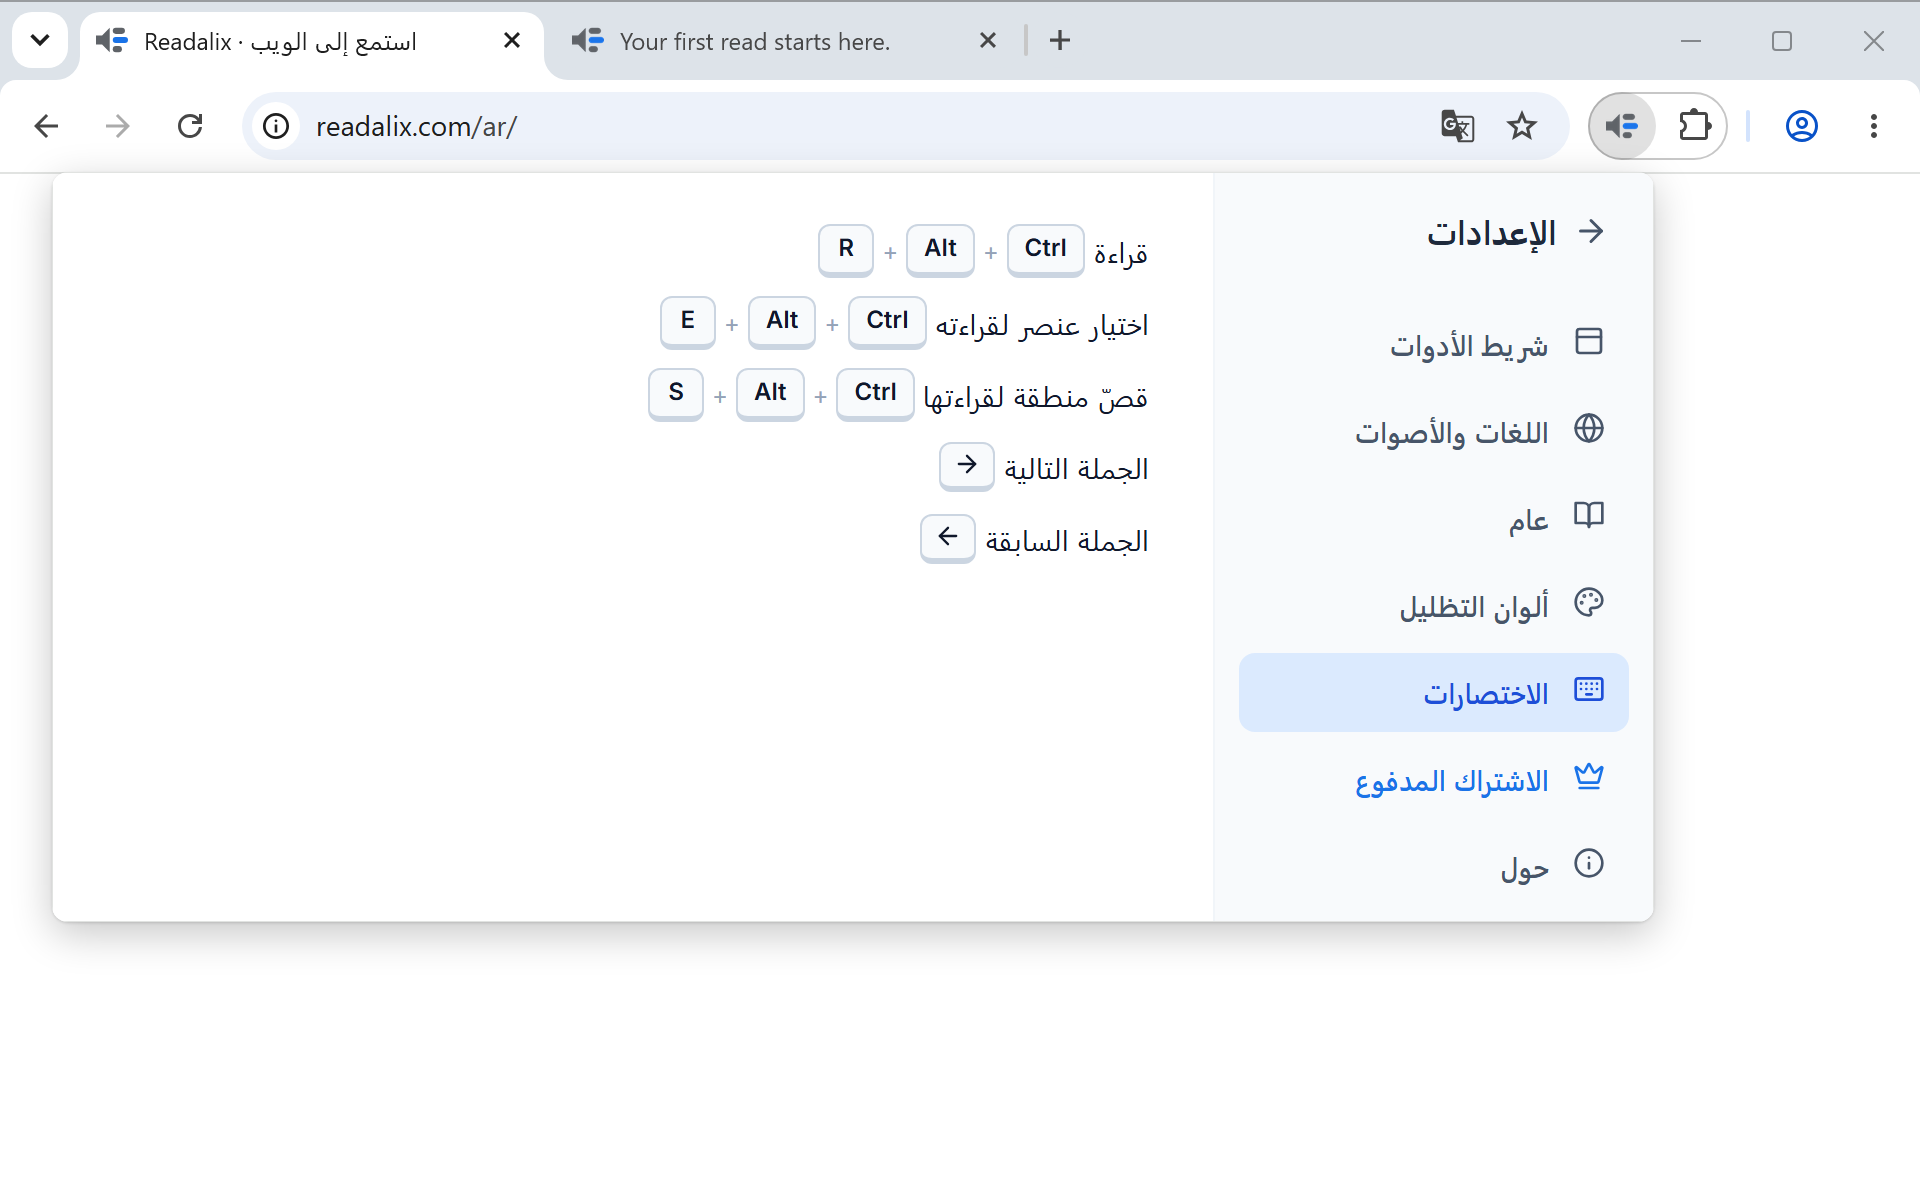
Task: Click the back arrow next to الإعدادات
Action: coord(1590,232)
